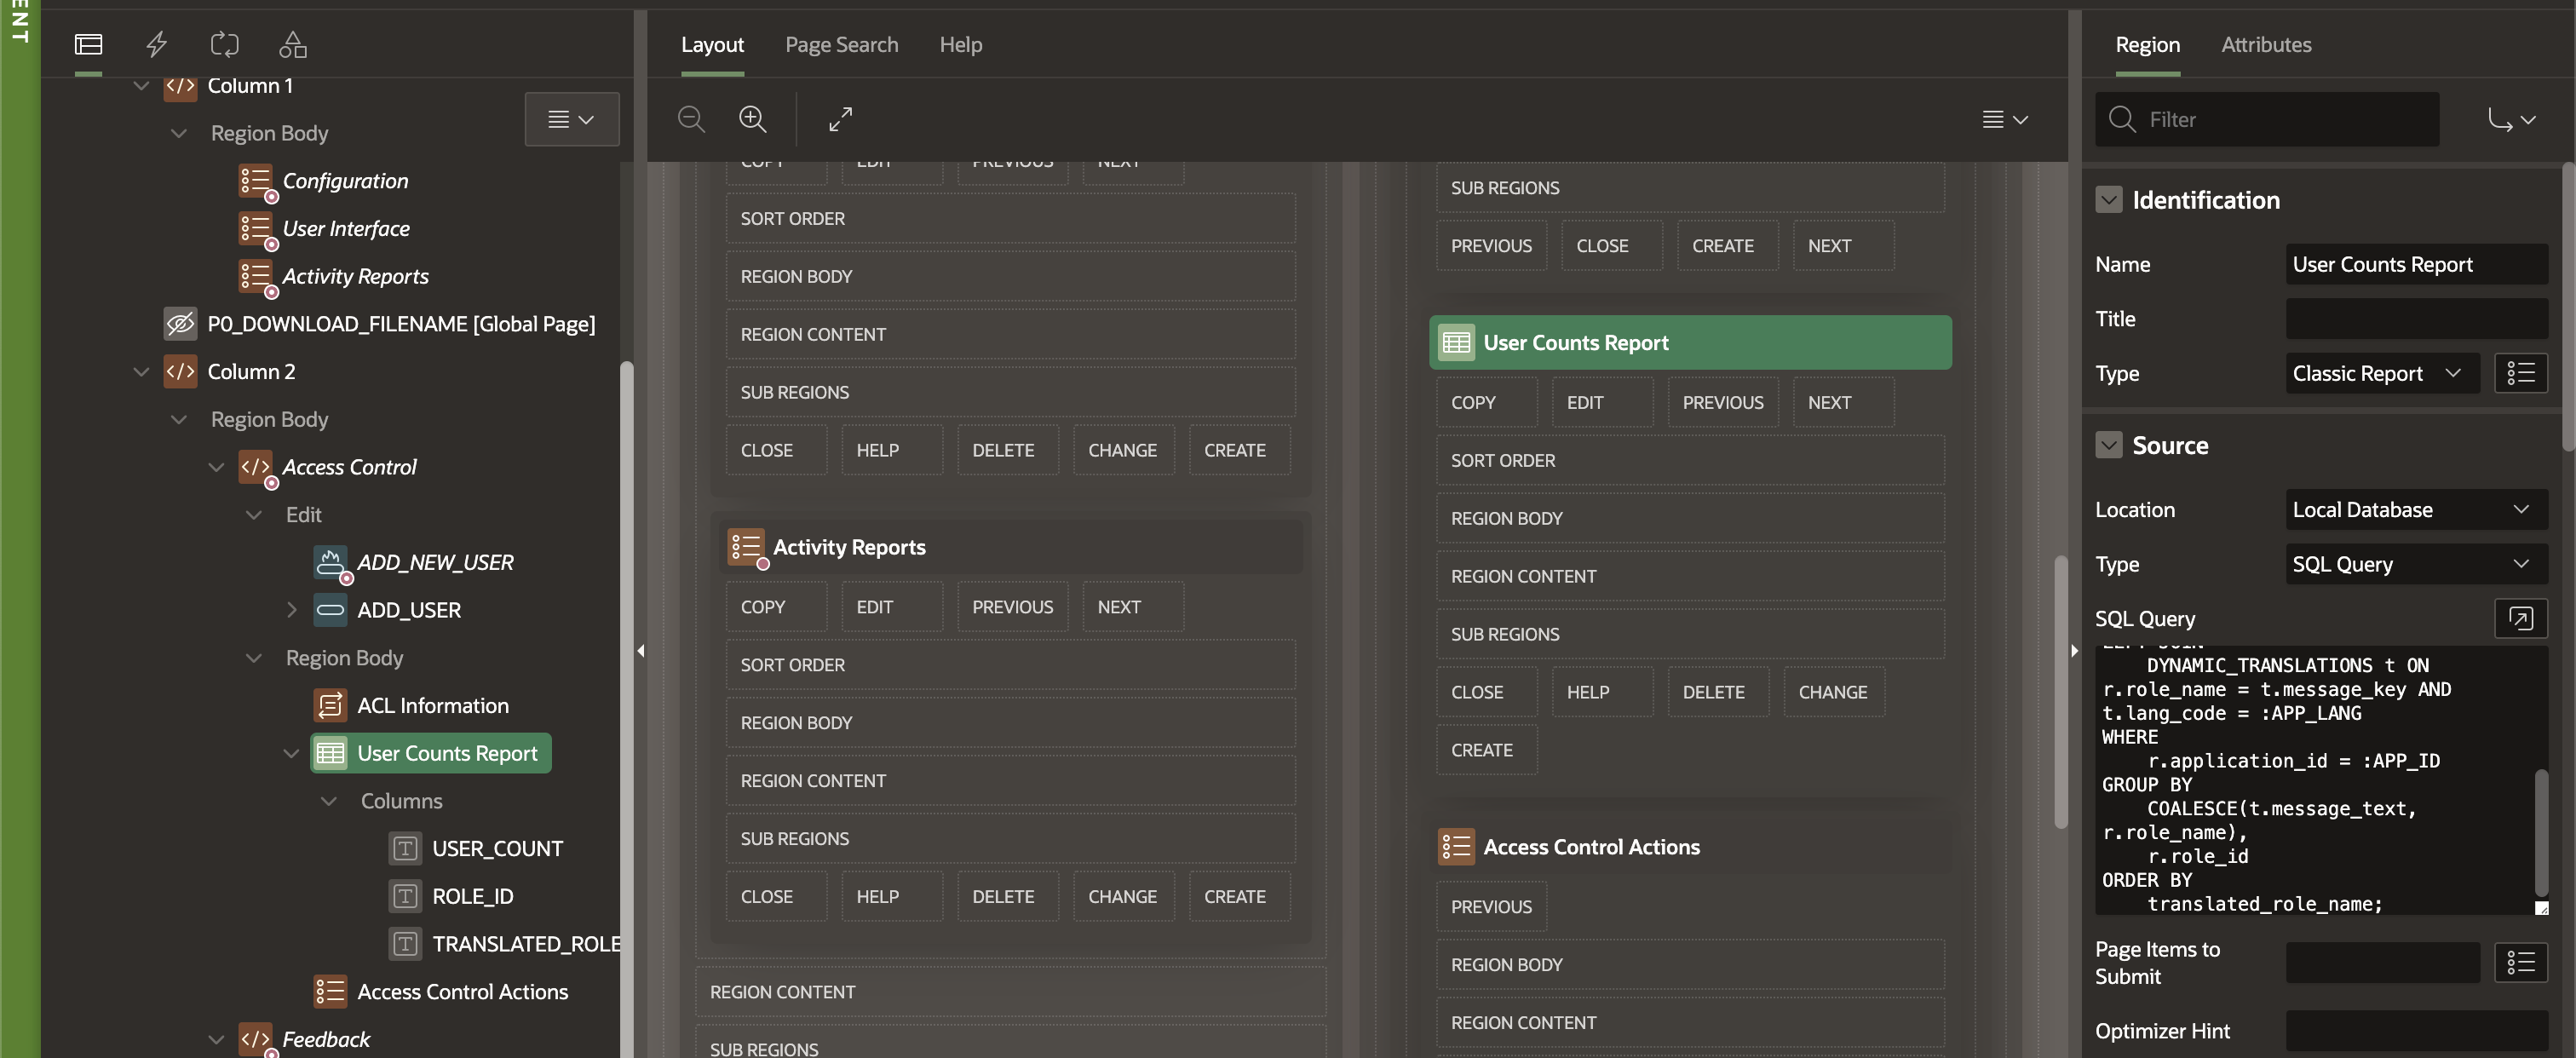
Task: Click the Page Items to Submit list icon
Action: tap(2519, 962)
